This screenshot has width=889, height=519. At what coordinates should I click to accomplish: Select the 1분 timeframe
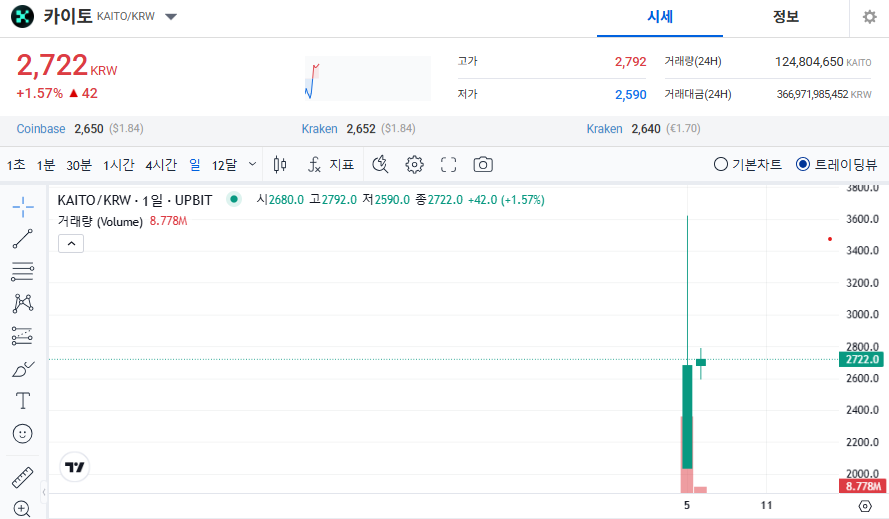(46, 165)
